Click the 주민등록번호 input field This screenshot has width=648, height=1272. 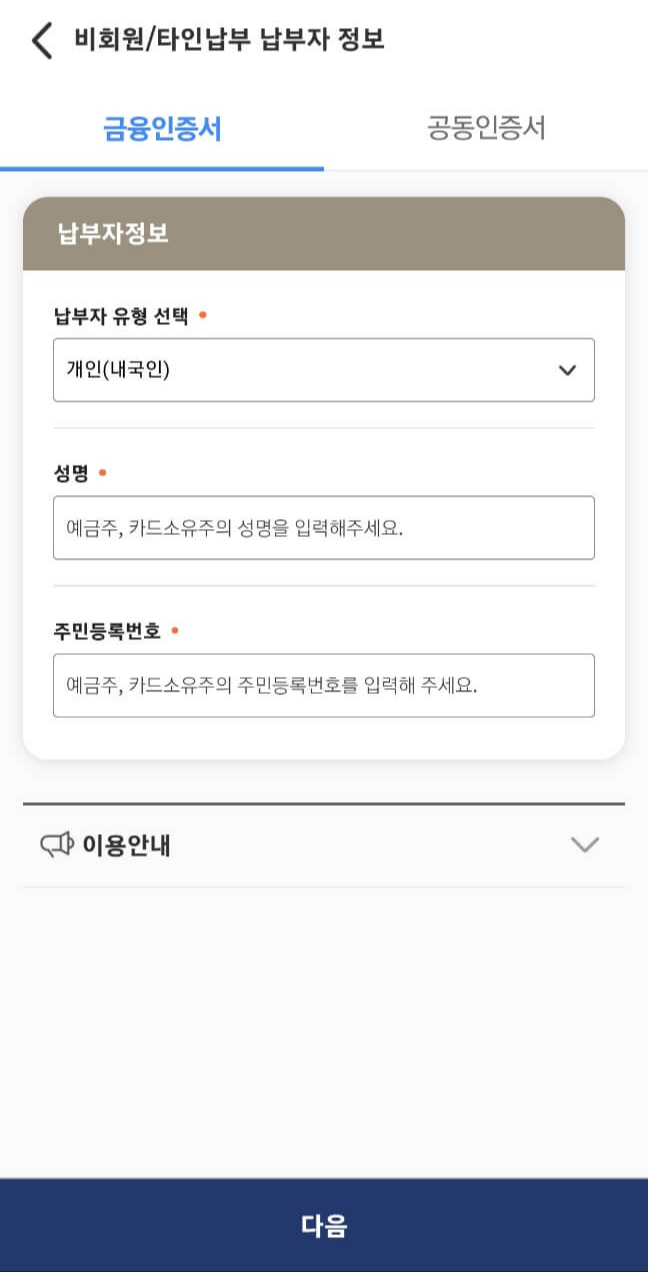coord(324,684)
